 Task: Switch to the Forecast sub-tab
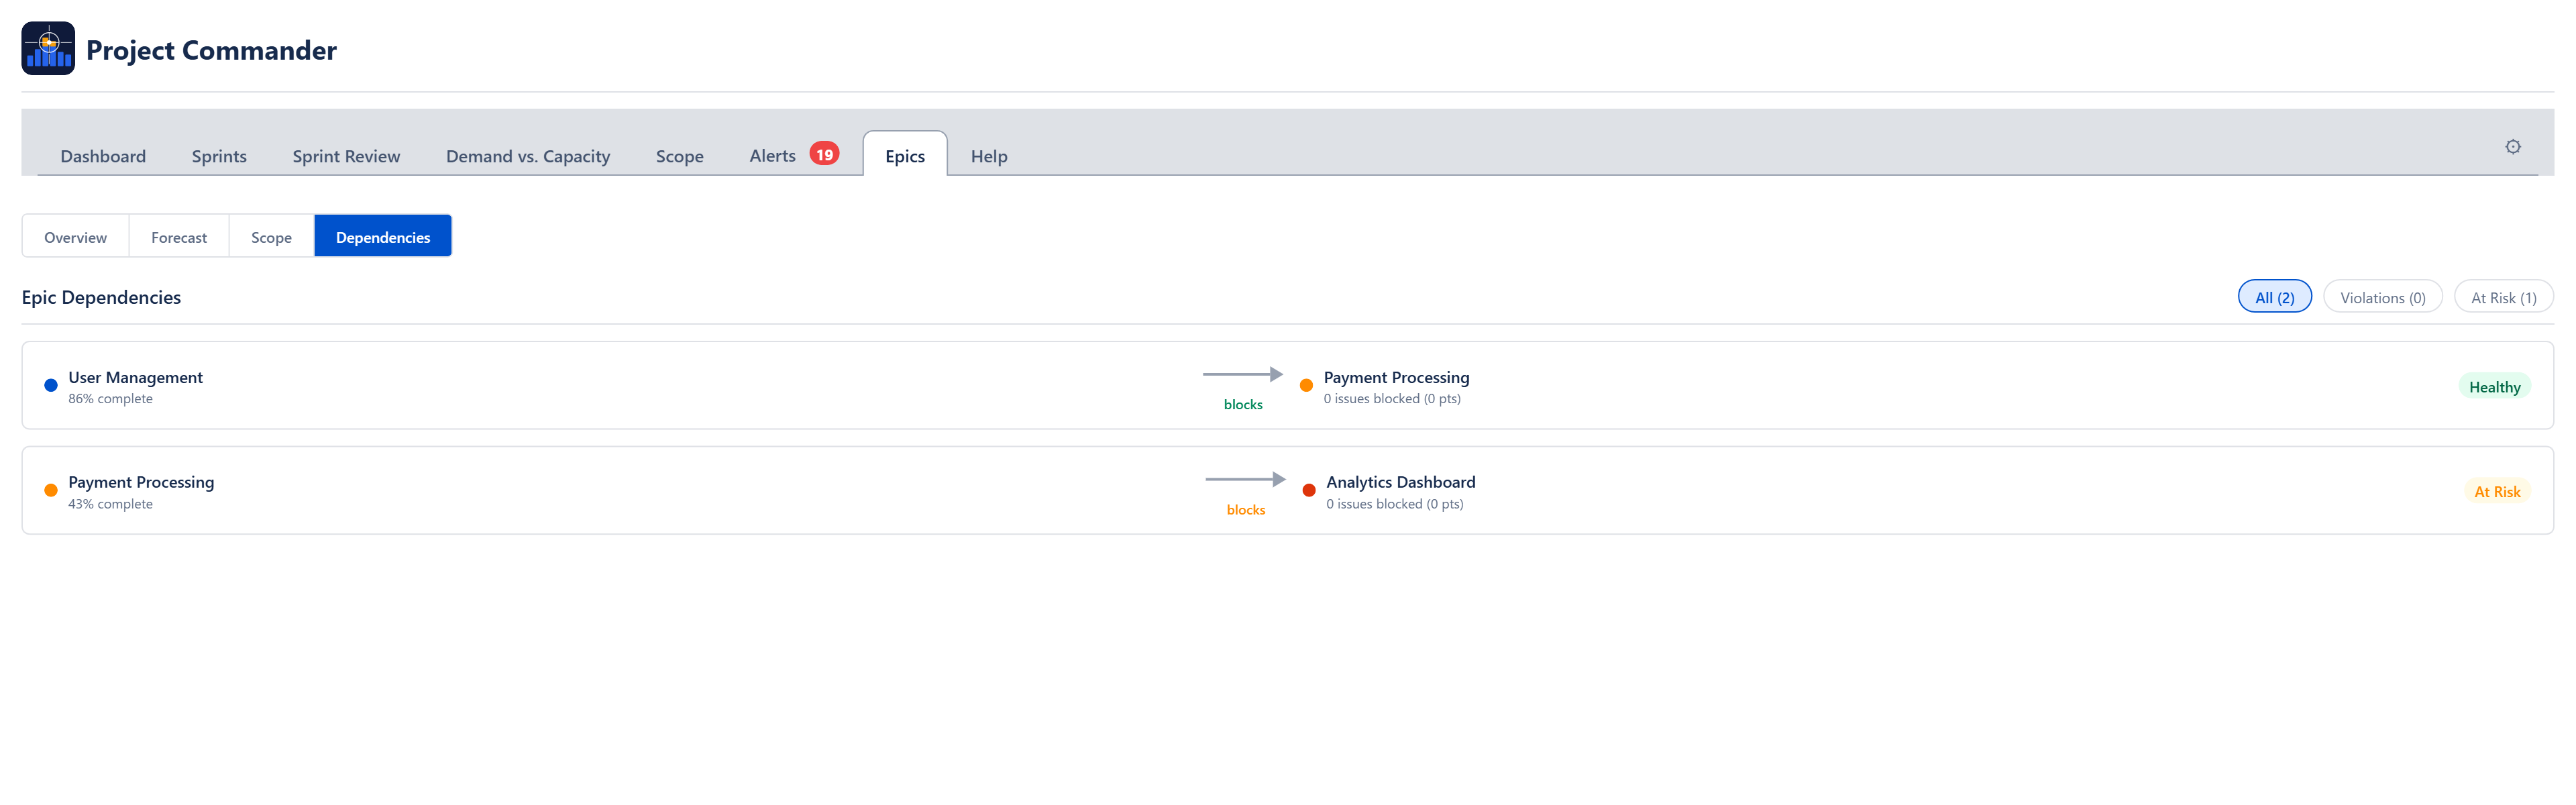click(179, 236)
